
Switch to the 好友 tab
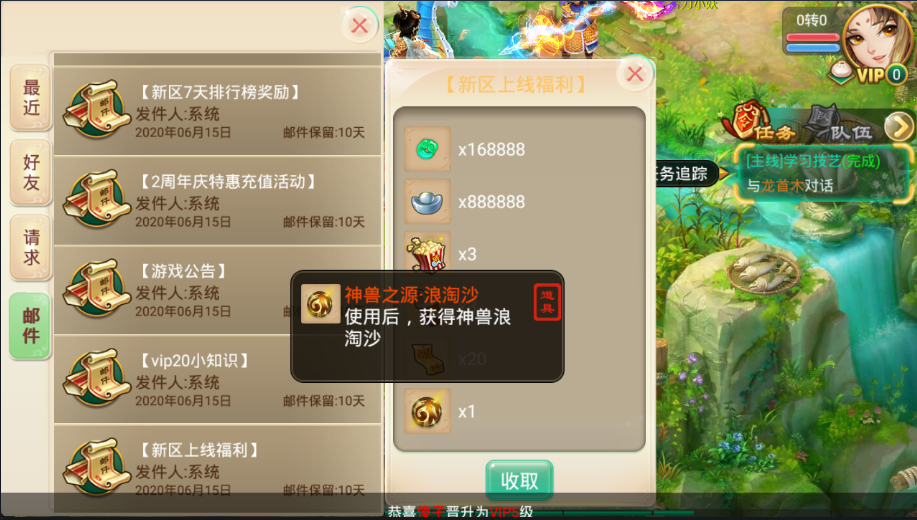tap(31, 173)
